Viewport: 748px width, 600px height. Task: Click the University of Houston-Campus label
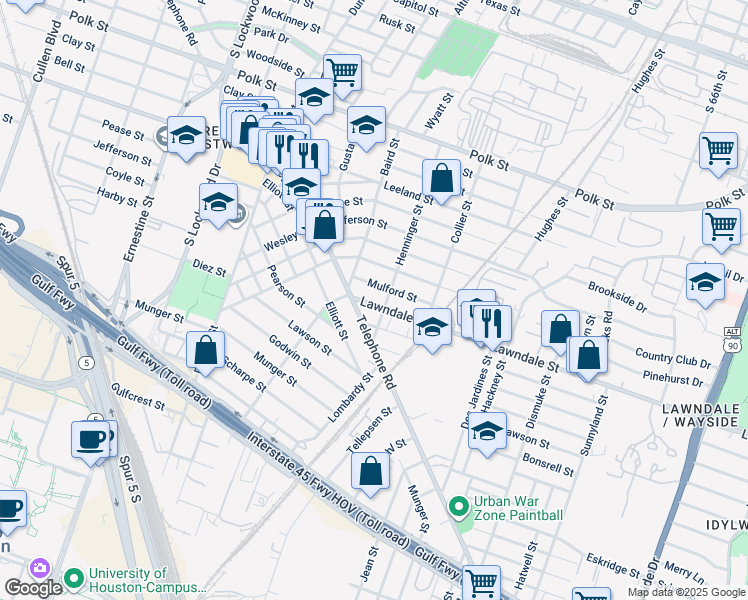(x=147, y=580)
